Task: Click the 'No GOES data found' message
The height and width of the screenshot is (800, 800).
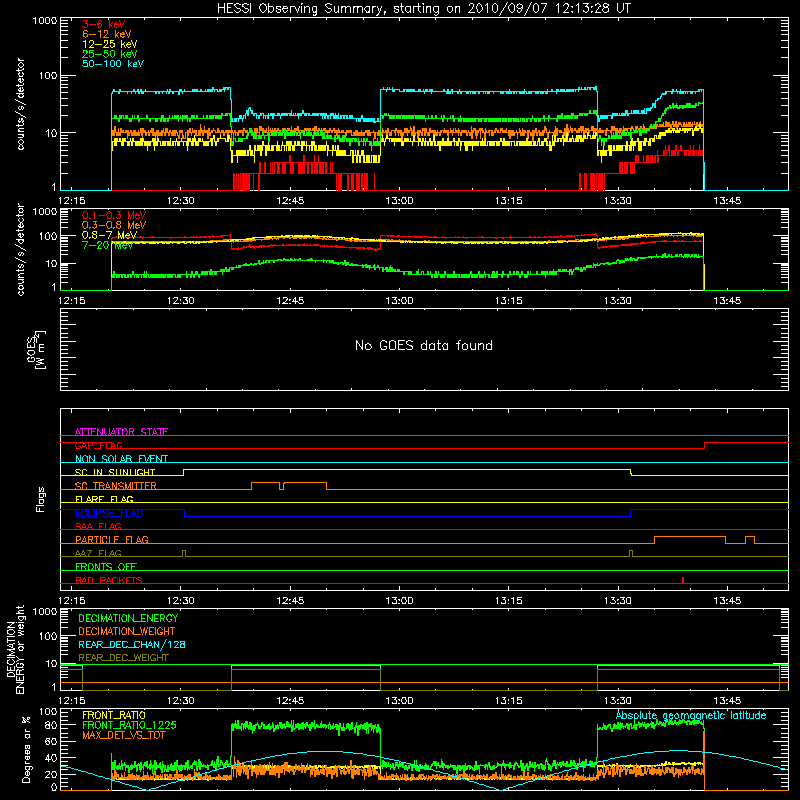Action: click(x=423, y=345)
